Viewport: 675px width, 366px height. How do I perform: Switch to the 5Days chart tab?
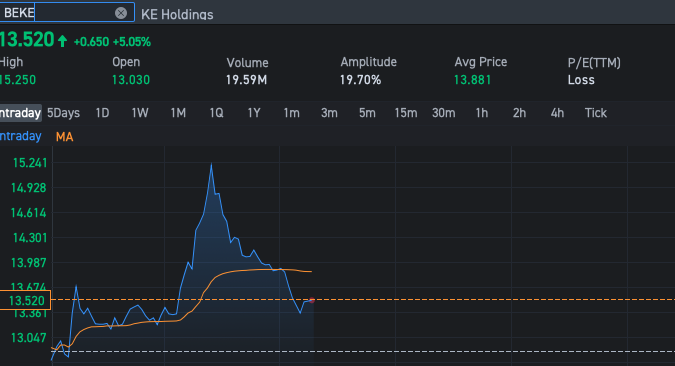[x=63, y=113]
